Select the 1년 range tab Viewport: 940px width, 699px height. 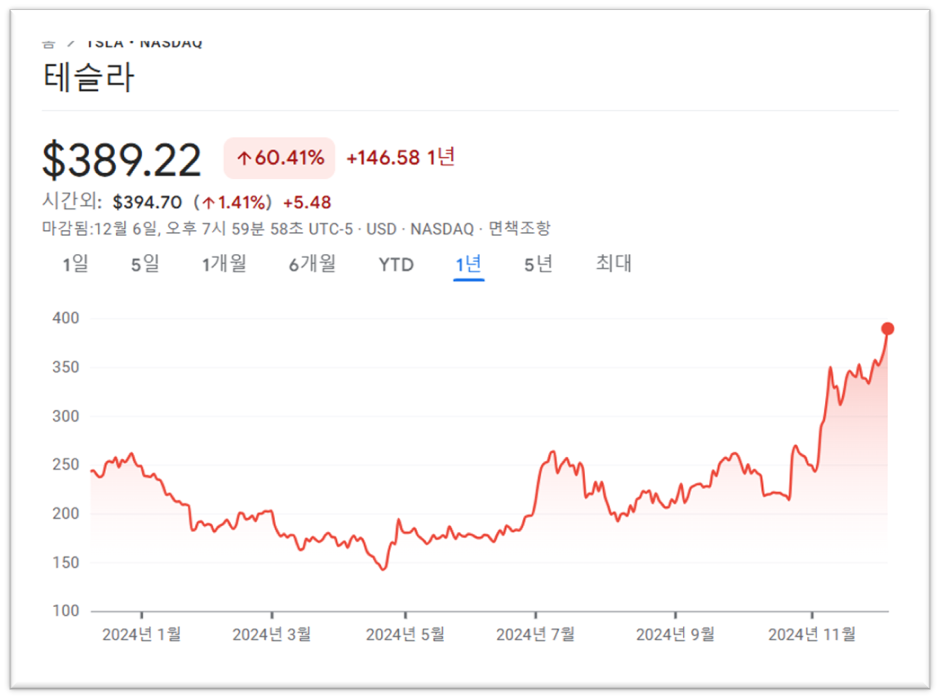(468, 263)
